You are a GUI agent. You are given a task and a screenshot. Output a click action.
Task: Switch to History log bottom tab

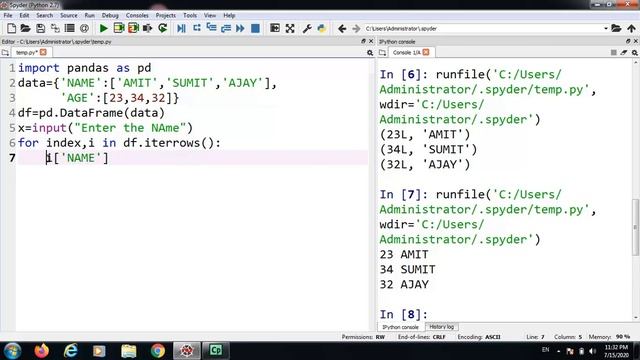tap(442, 327)
